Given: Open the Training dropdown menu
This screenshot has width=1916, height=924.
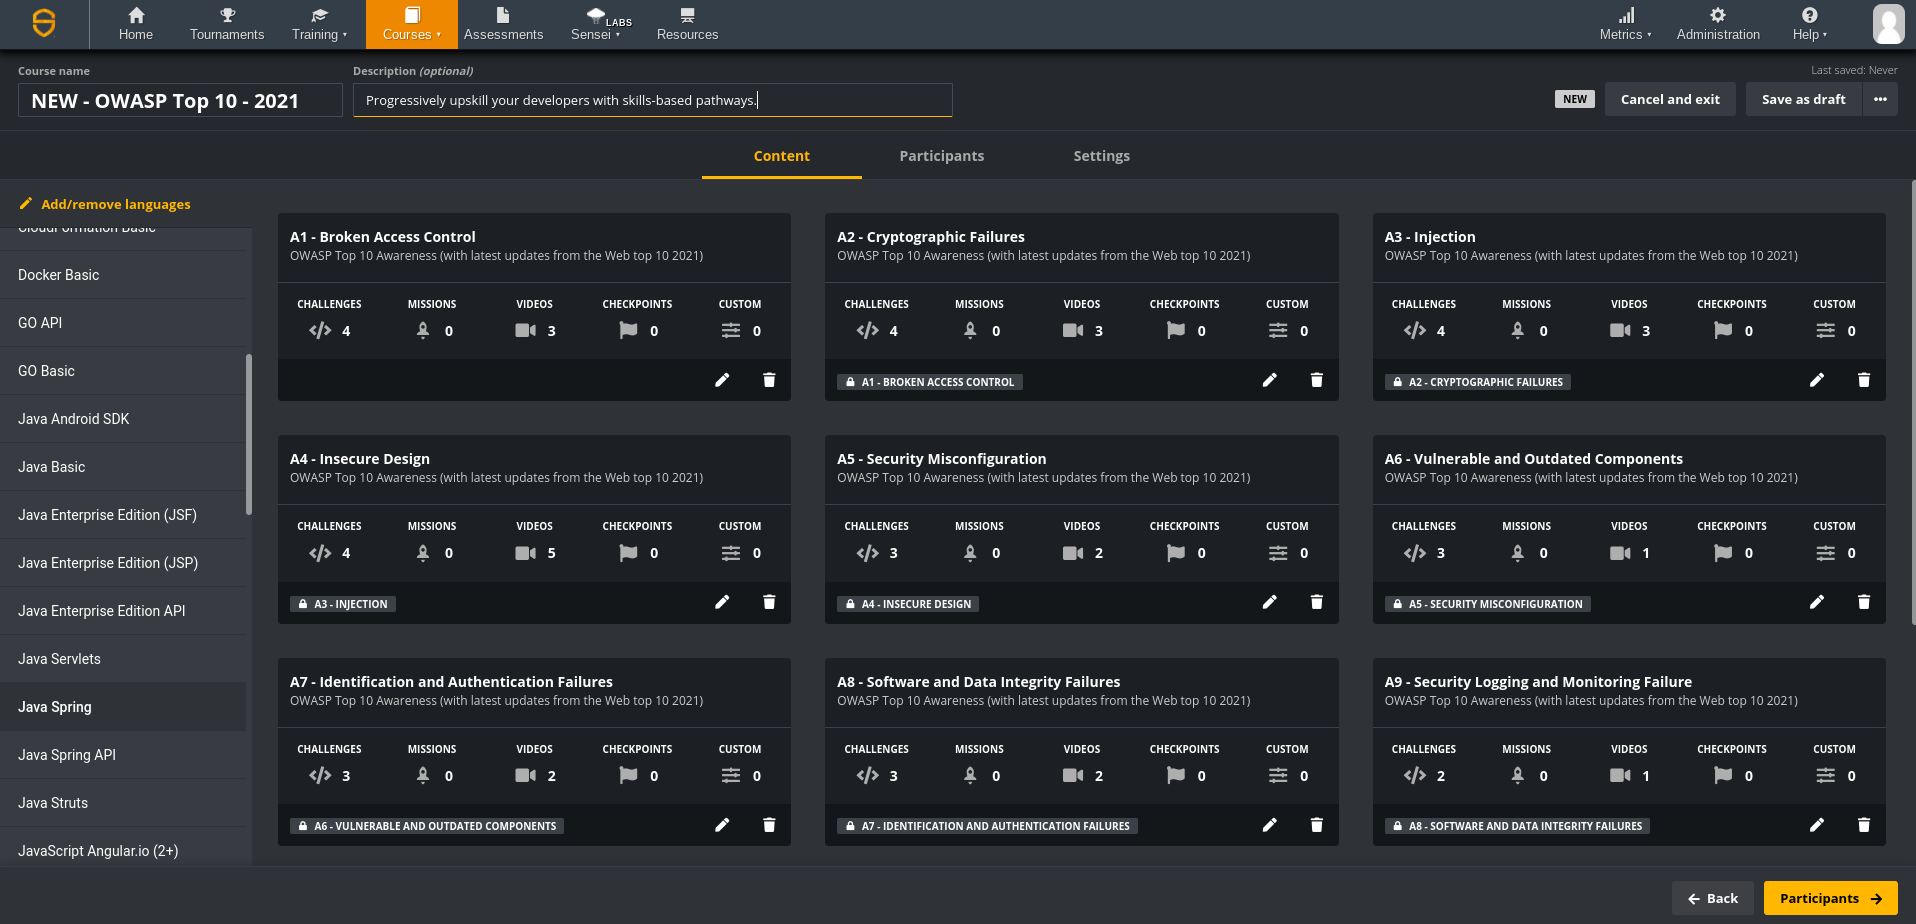Looking at the screenshot, I should tap(319, 24).
